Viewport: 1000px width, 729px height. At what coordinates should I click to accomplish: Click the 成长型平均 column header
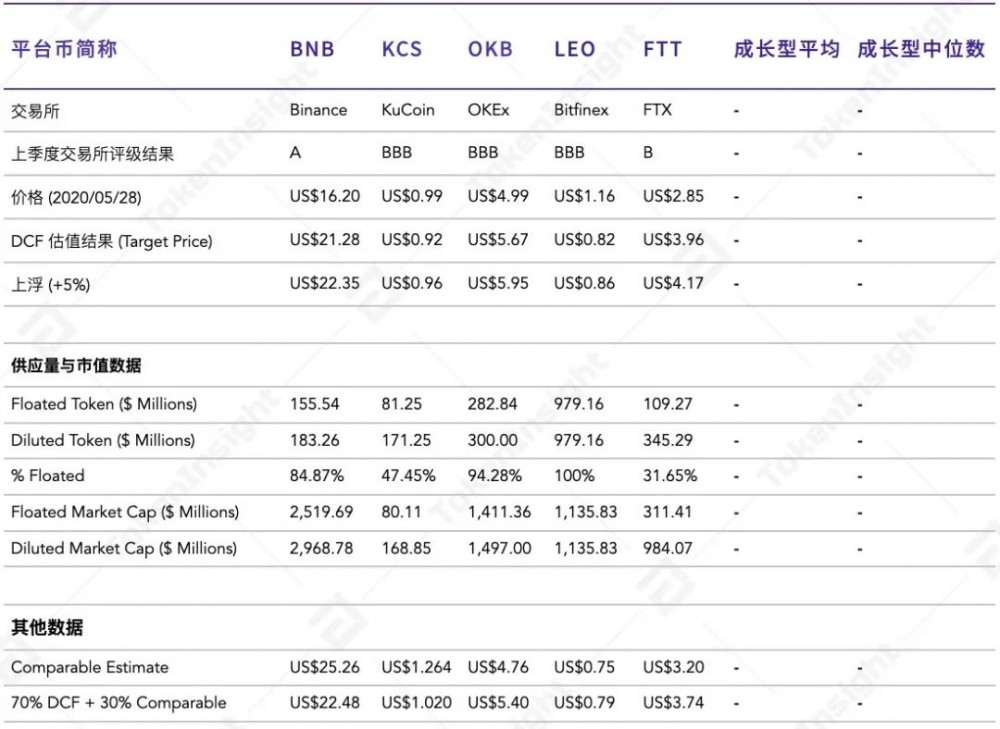786,48
